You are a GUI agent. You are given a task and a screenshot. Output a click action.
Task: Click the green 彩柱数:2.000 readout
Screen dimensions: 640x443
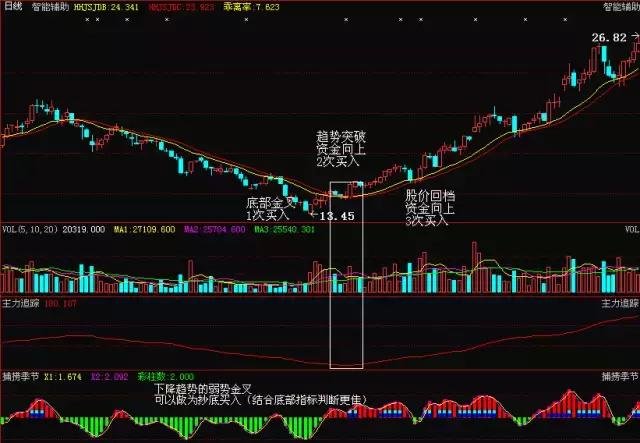click(166, 376)
